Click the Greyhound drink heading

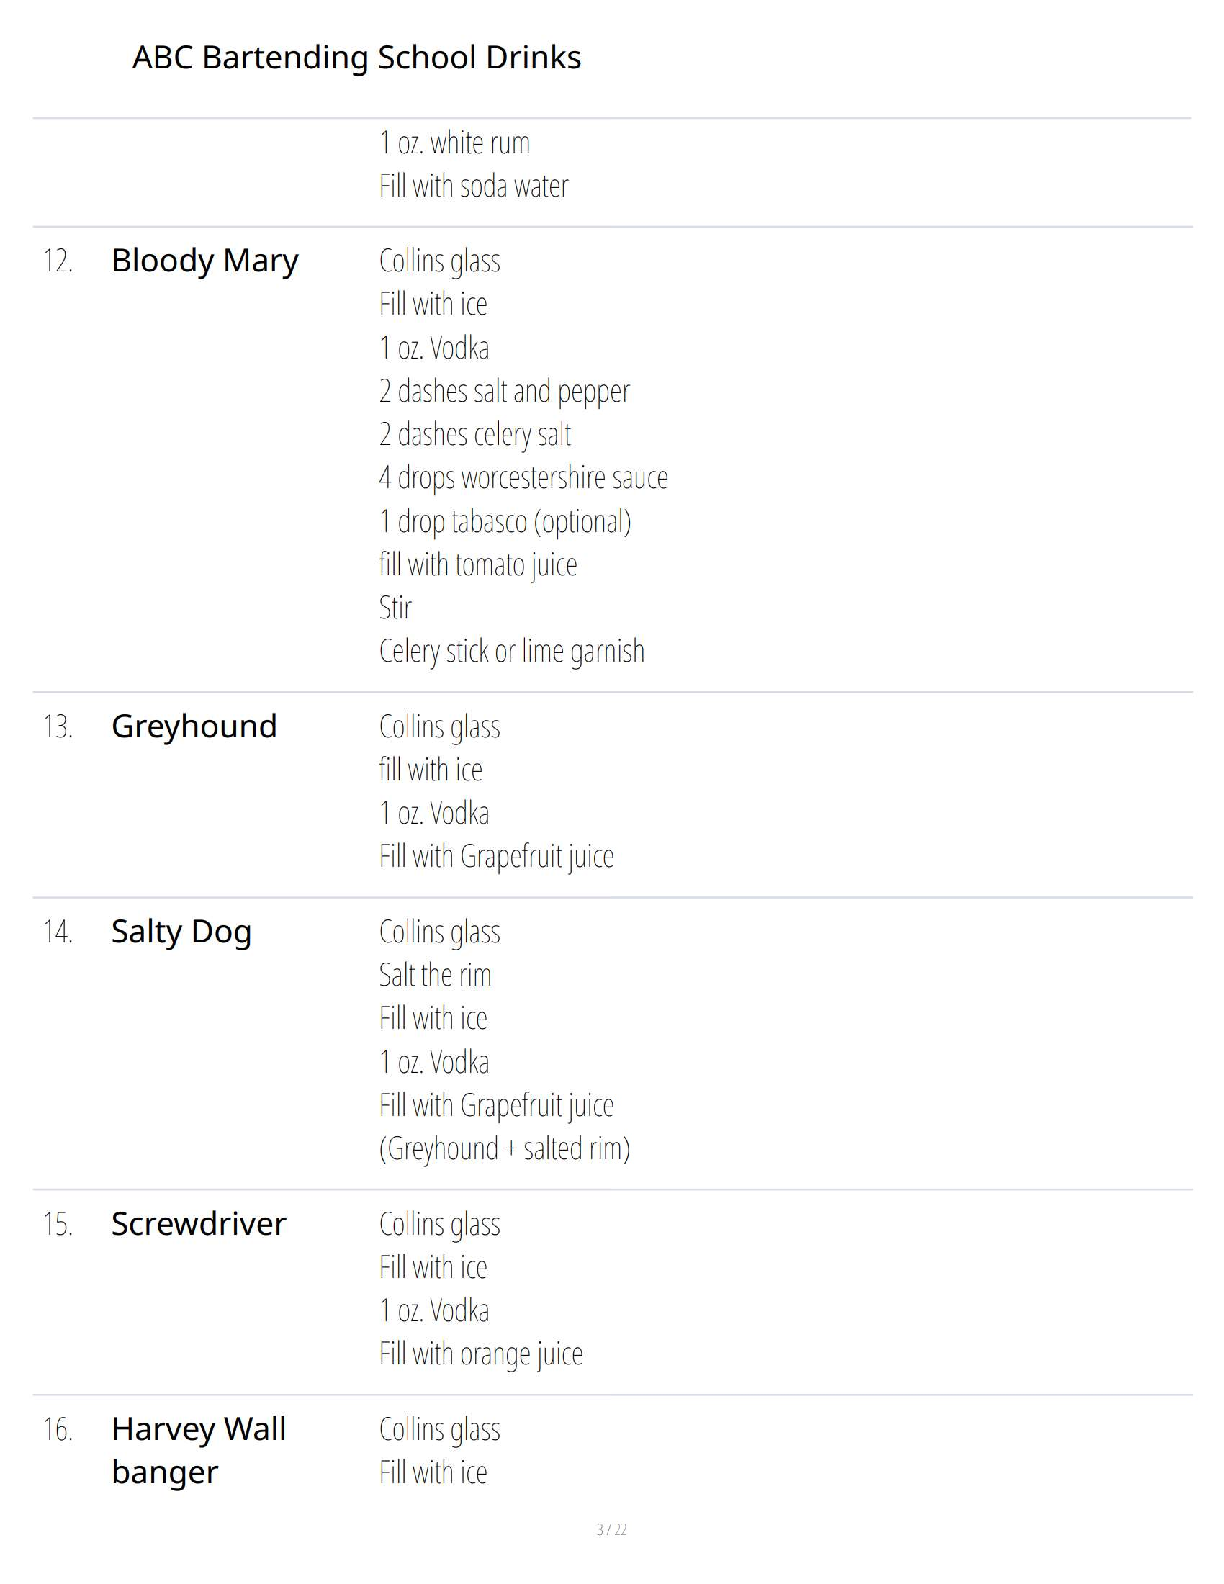pos(194,726)
